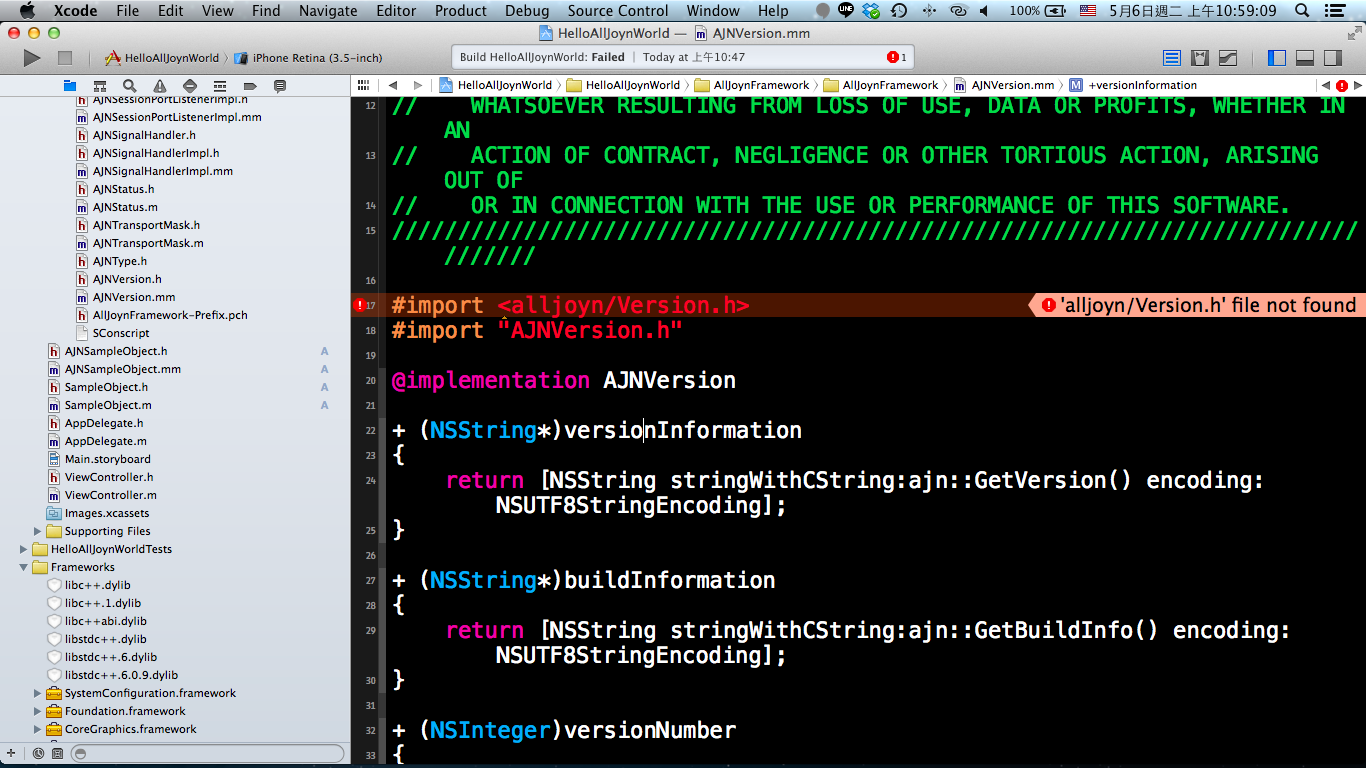Open the Log navigator
The width and height of the screenshot is (1366, 768).
[x=280, y=86]
